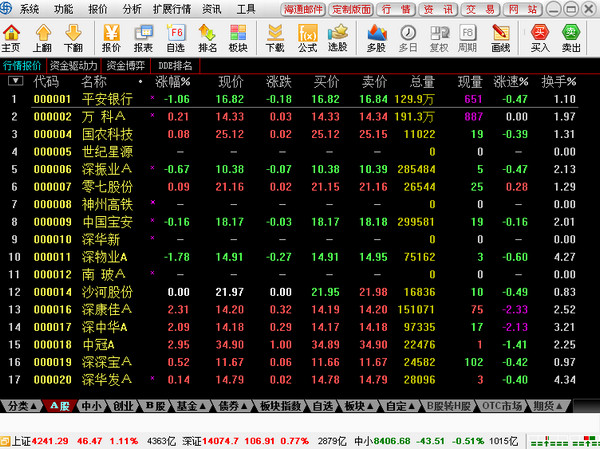
Task: Open the 多股 multi-stock view icon
Action: 377,38
